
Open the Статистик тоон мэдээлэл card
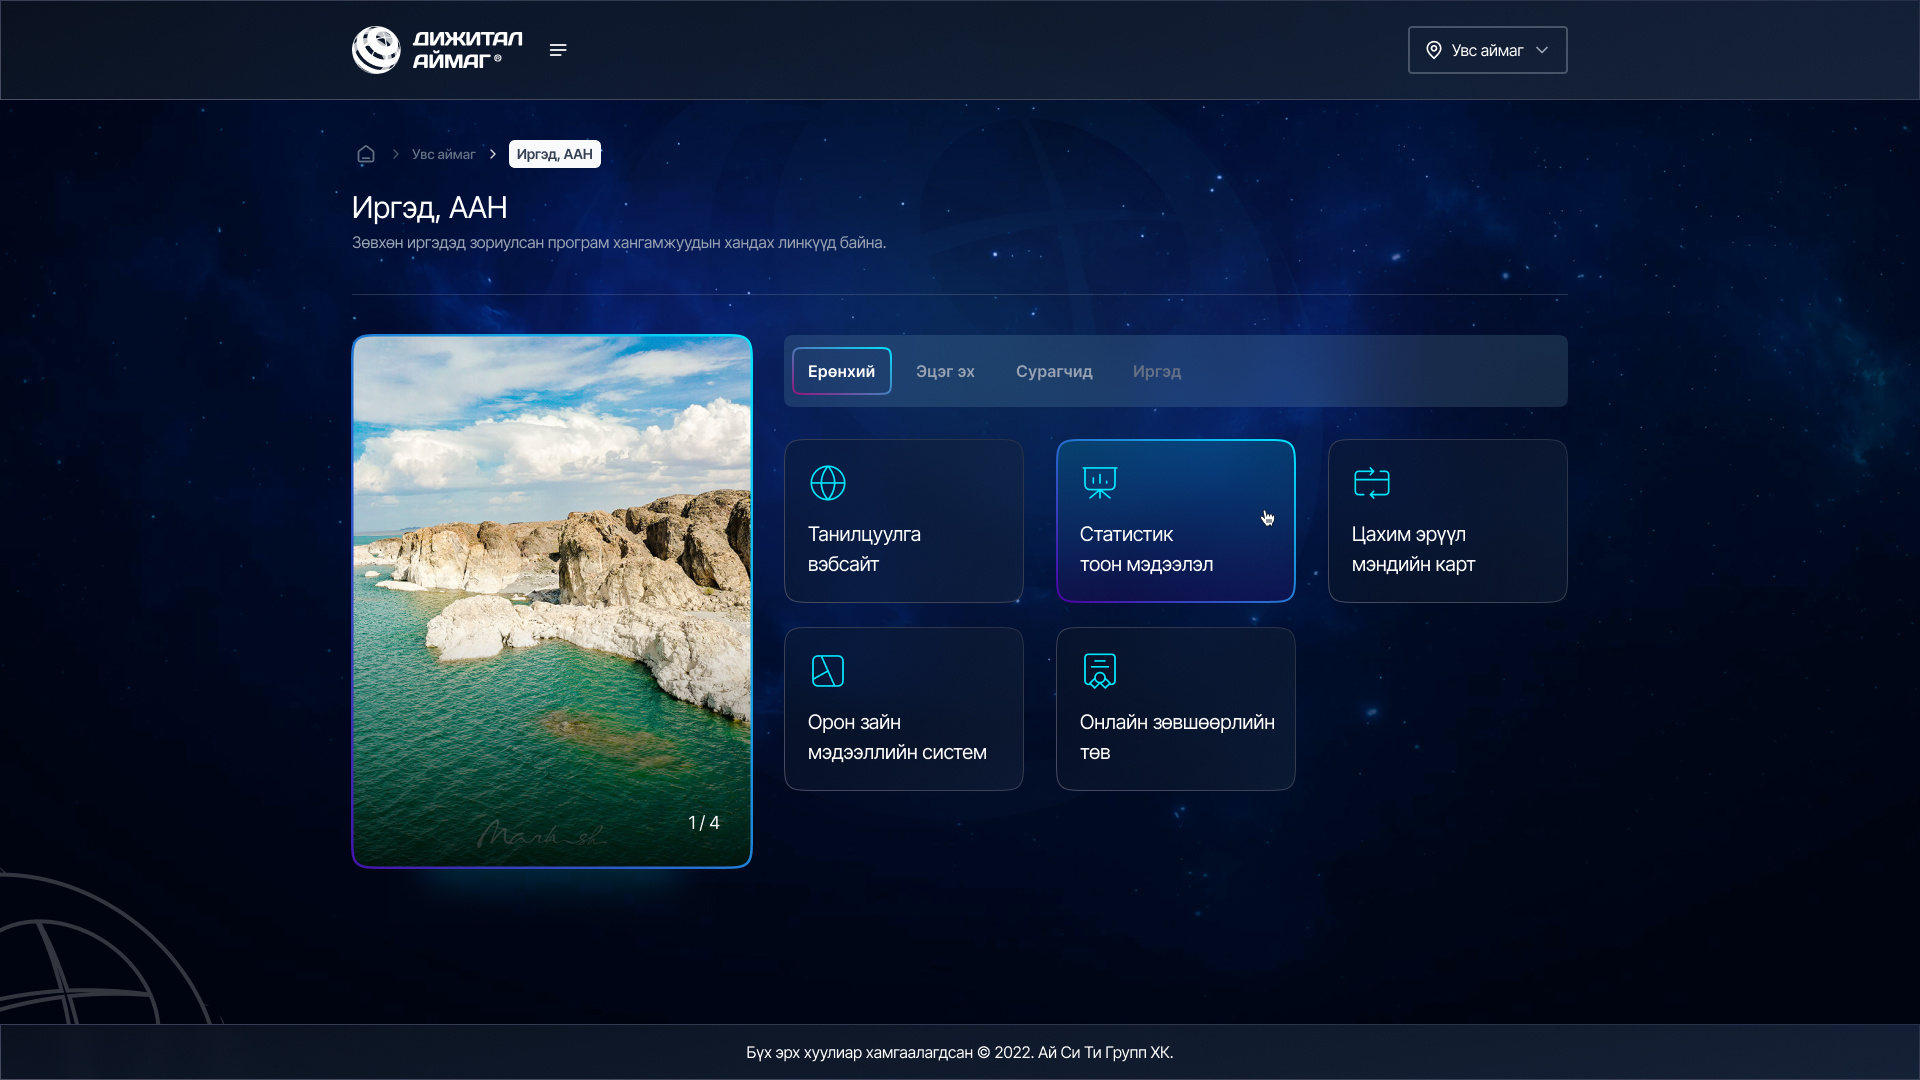point(1176,521)
